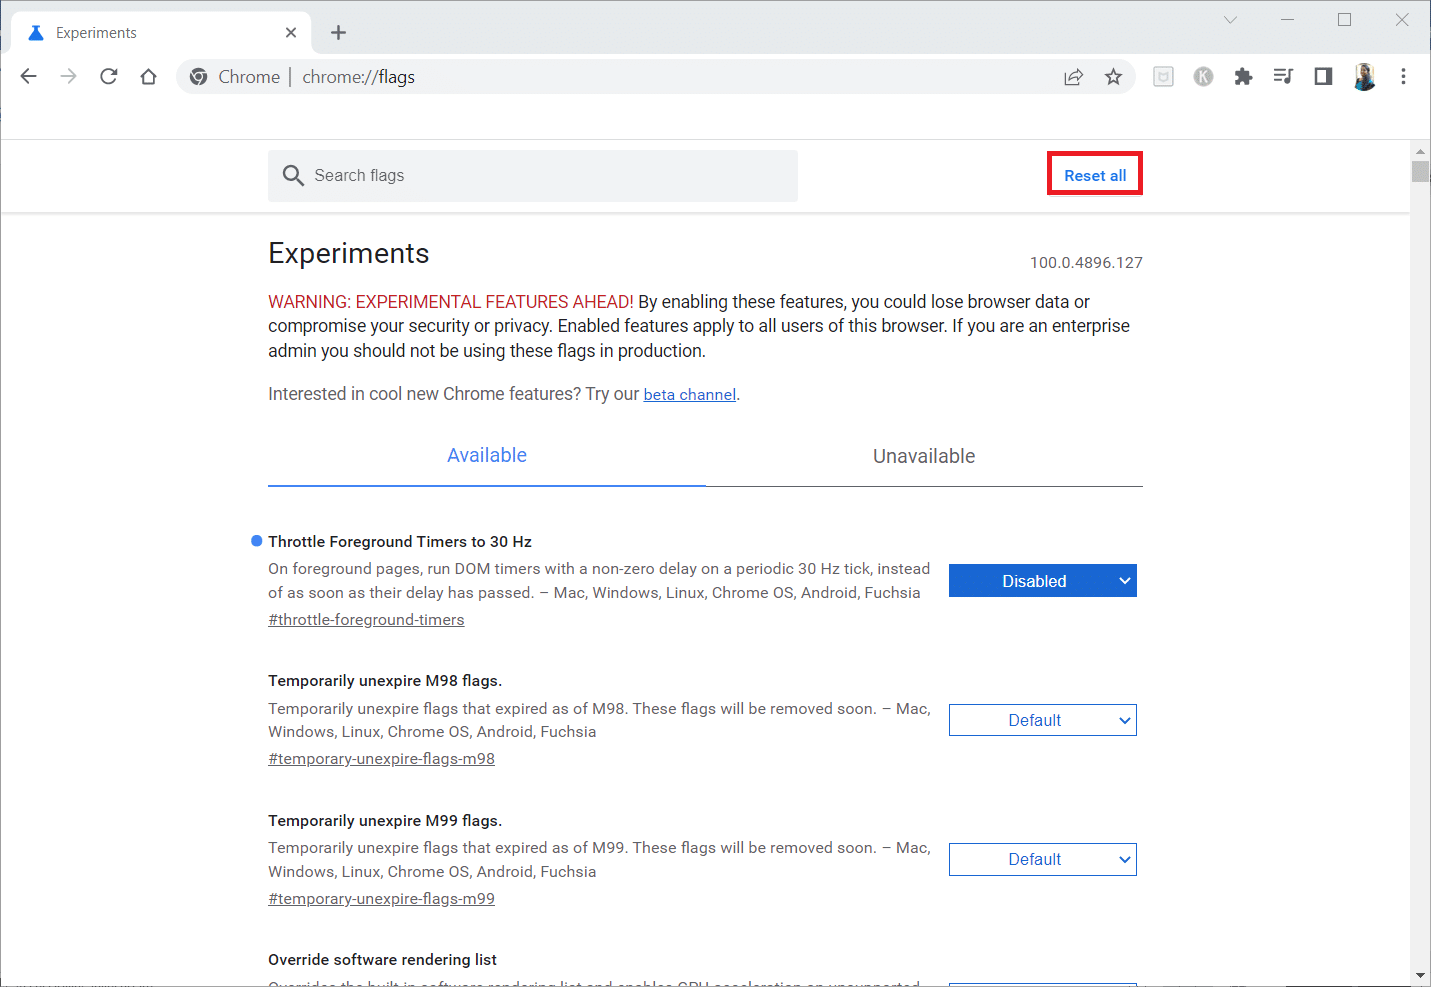The height and width of the screenshot is (987, 1431).
Task: Click the Chrome site info icon
Action: 198,77
